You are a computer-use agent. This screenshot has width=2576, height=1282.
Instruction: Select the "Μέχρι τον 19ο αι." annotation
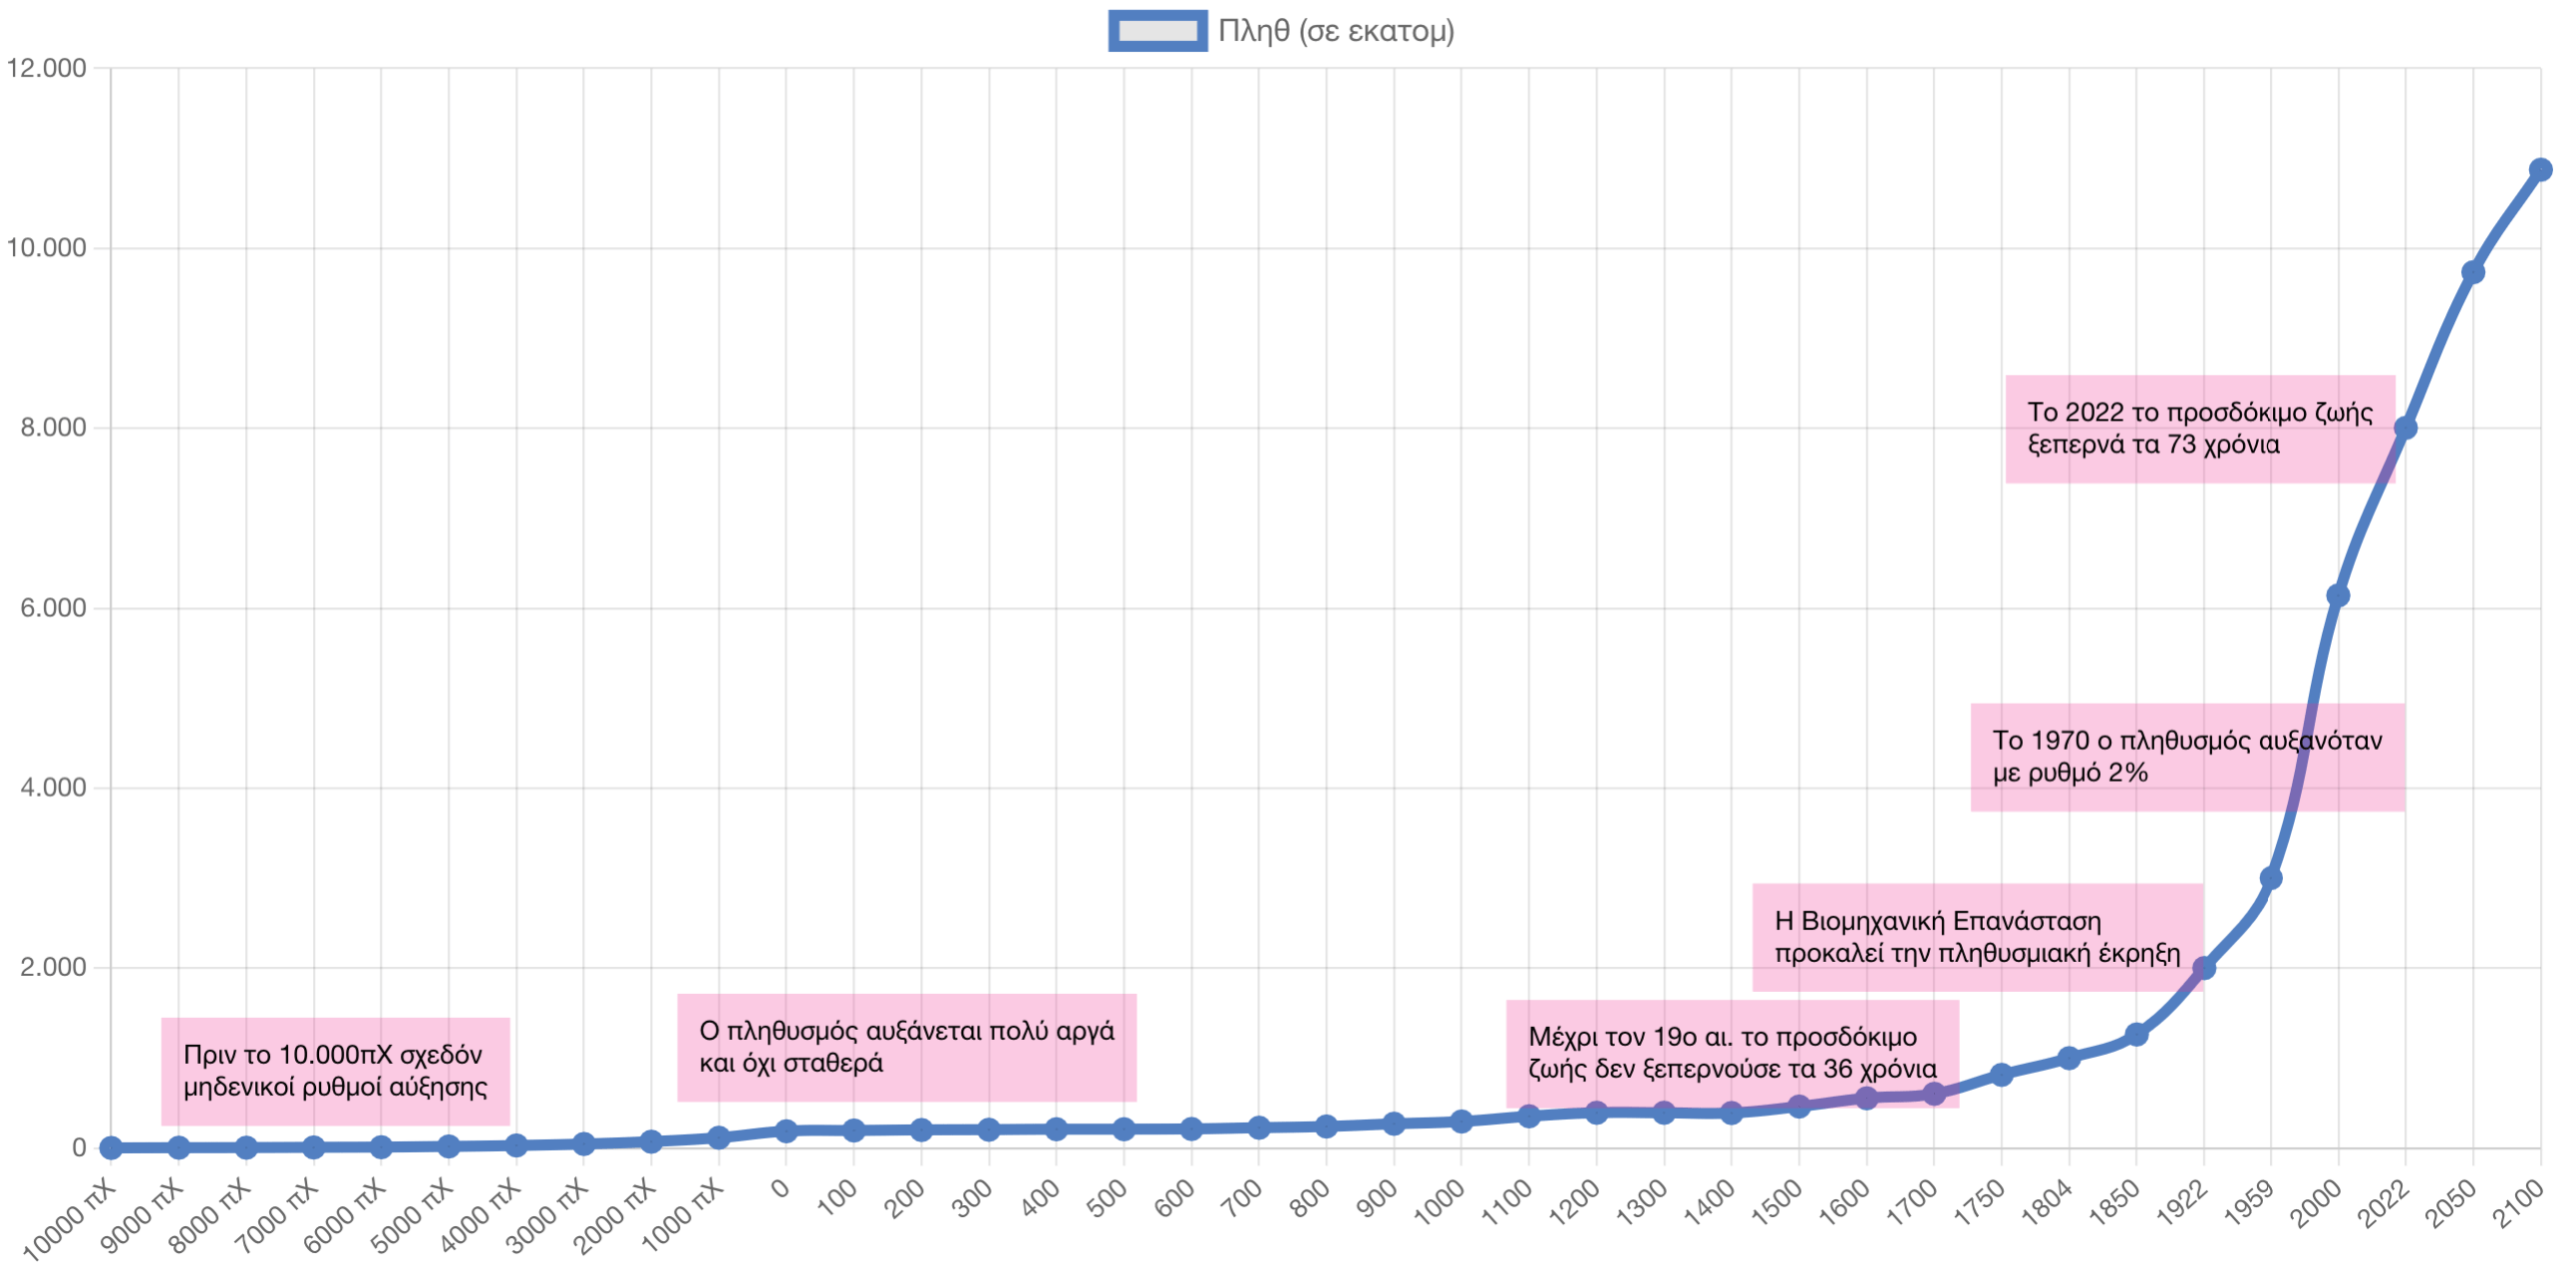click(x=1732, y=1053)
